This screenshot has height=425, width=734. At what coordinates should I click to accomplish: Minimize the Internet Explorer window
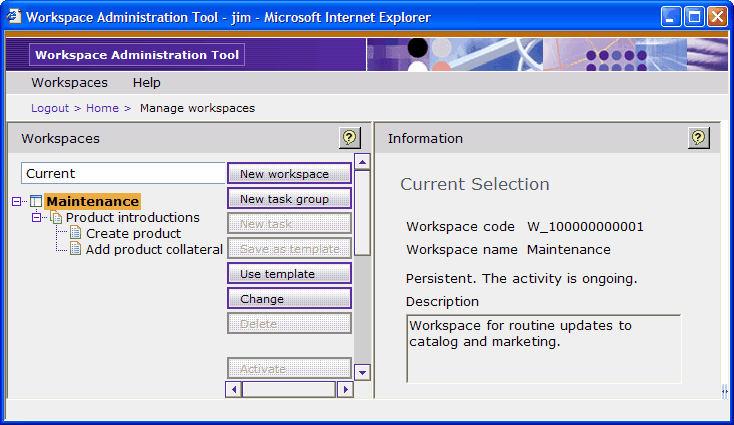point(671,17)
